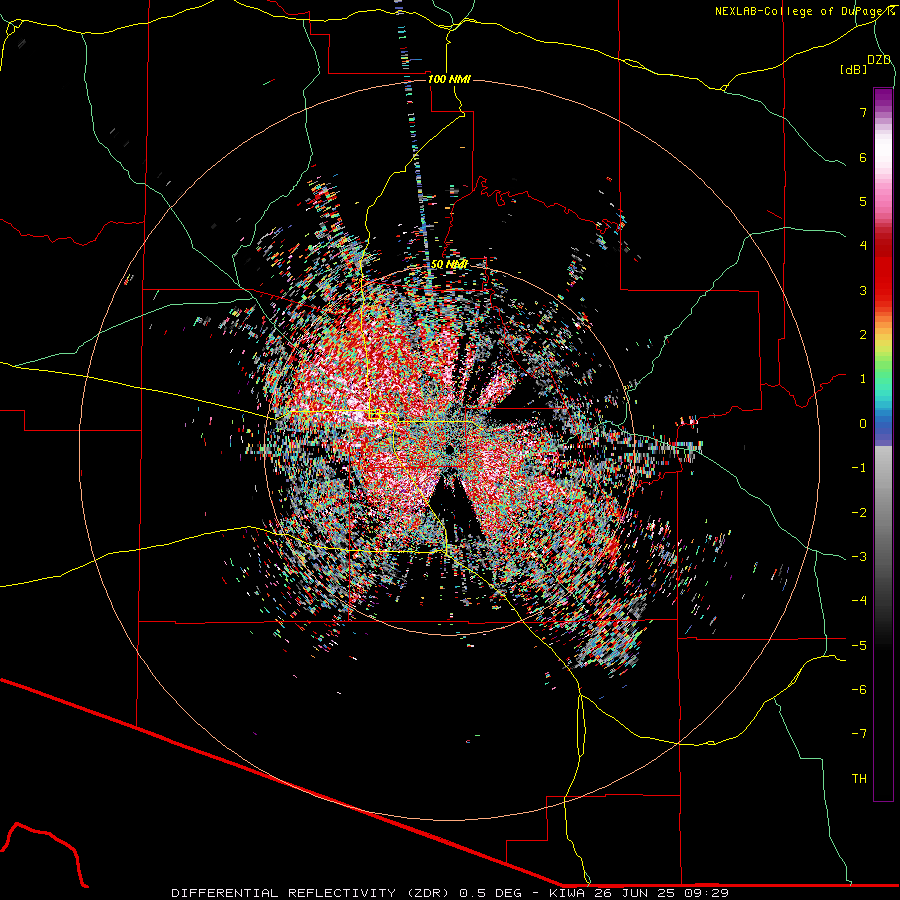Click the TH label on the scale
Viewport: 900px width, 900px height.
(859, 779)
